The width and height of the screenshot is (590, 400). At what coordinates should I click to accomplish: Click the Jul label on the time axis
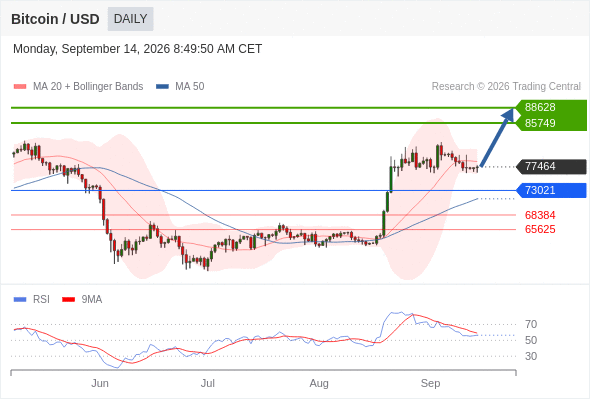tap(208, 383)
